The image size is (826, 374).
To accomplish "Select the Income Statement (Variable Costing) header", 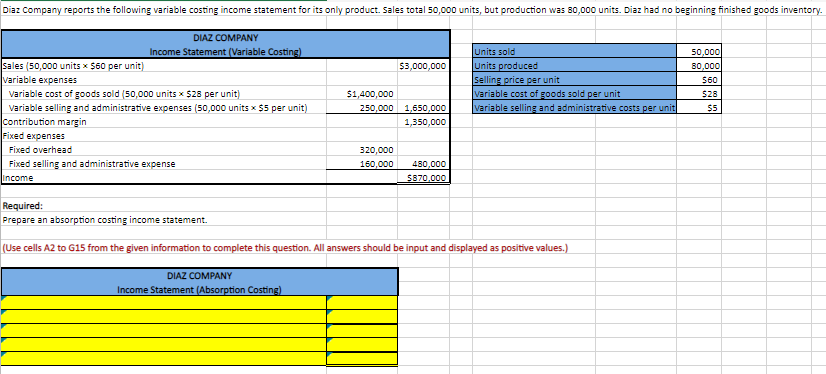I will 225,52.
